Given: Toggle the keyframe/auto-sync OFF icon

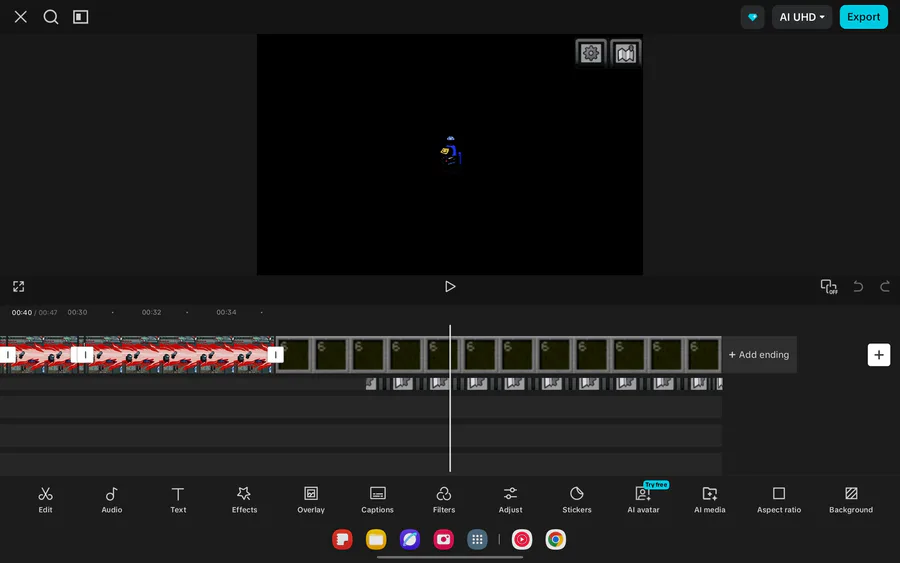Looking at the screenshot, I should [828, 286].
